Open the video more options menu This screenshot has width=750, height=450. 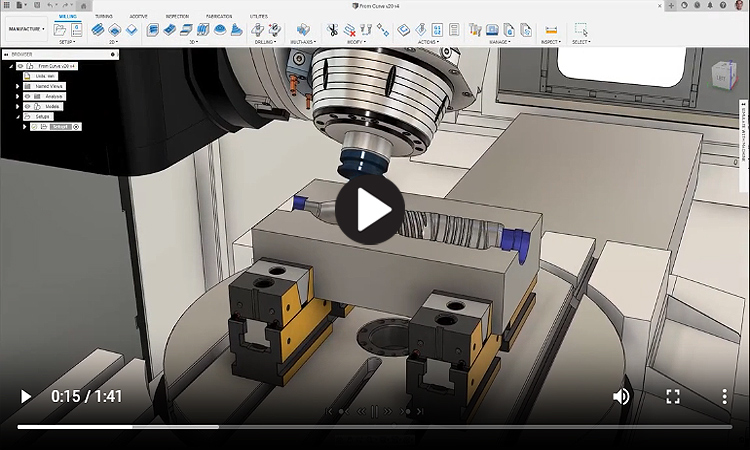pos(725,396)
